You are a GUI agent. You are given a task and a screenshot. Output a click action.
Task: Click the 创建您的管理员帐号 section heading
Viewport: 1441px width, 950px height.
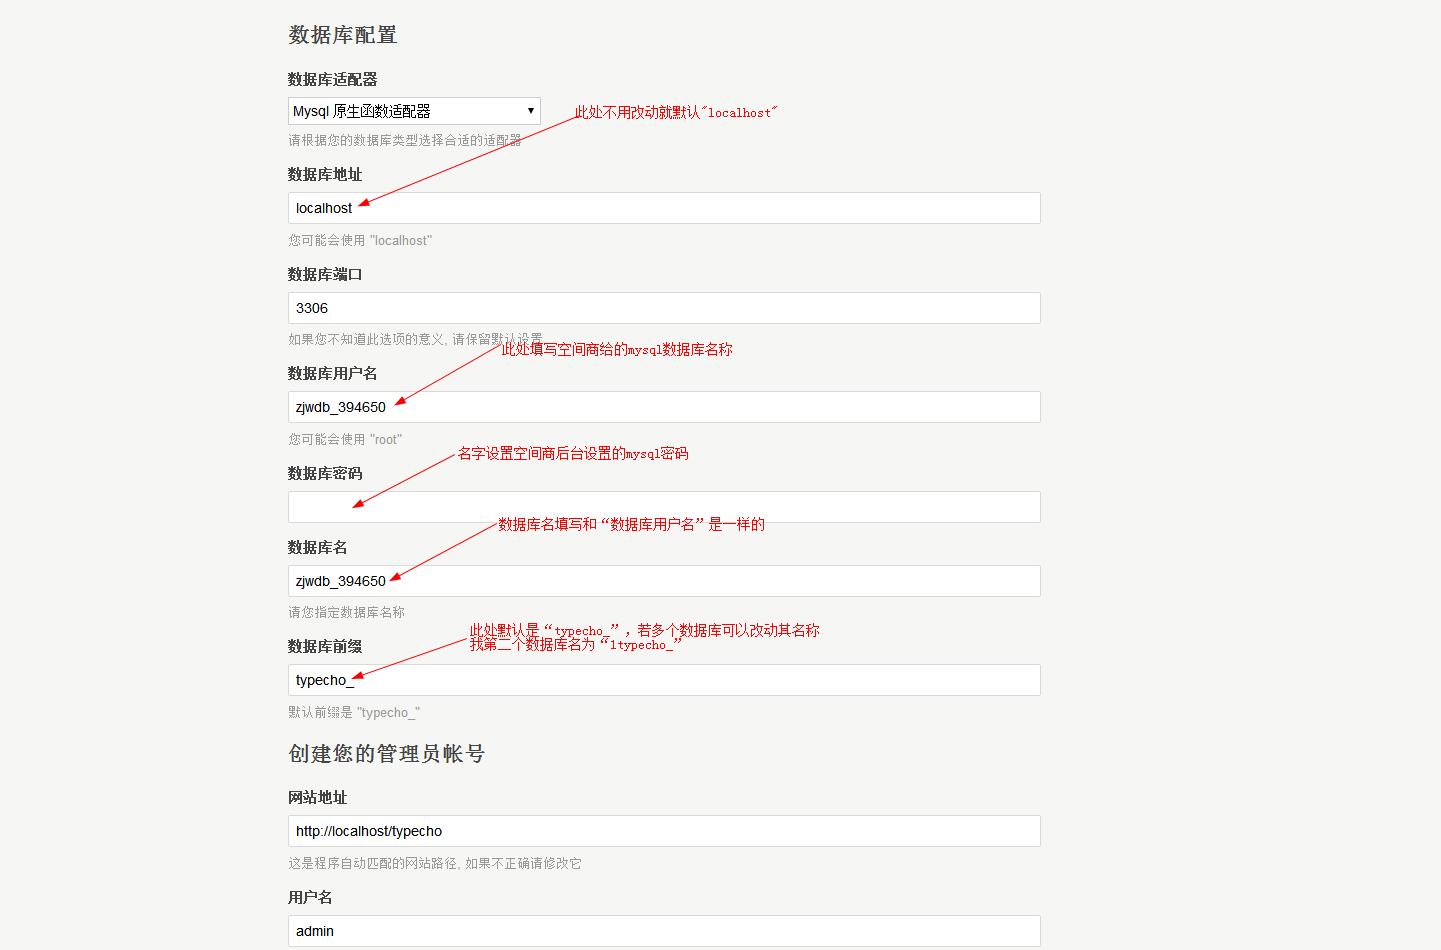[x=386, y=754]
